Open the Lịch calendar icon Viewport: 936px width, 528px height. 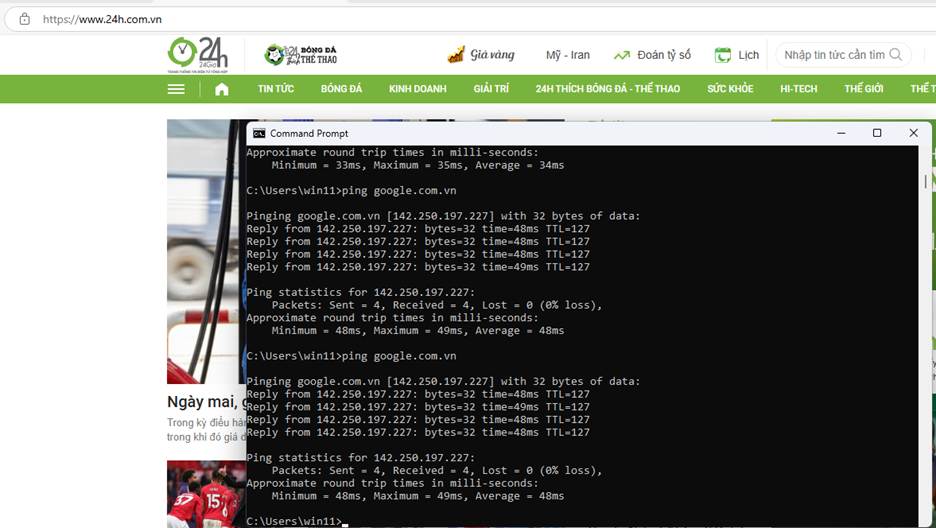click(x=723, y=55)
